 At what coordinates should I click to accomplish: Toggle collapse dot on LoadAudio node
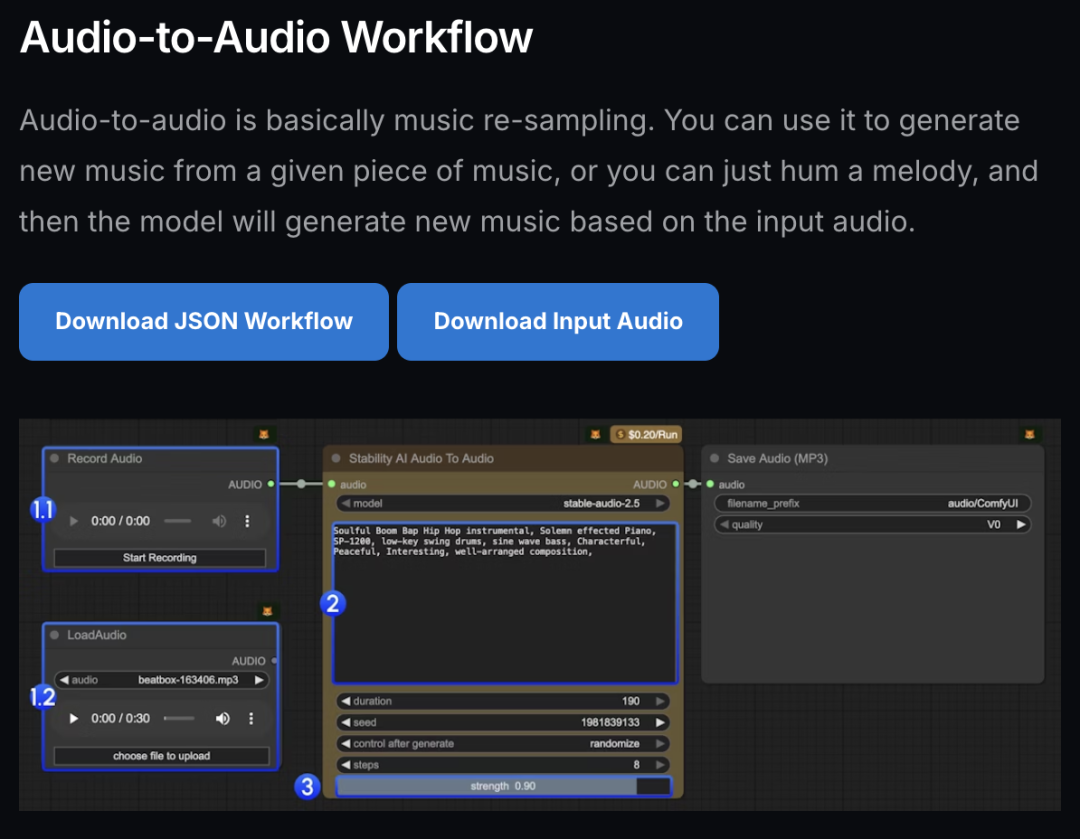pyautogui.click(x=54, y=634)
